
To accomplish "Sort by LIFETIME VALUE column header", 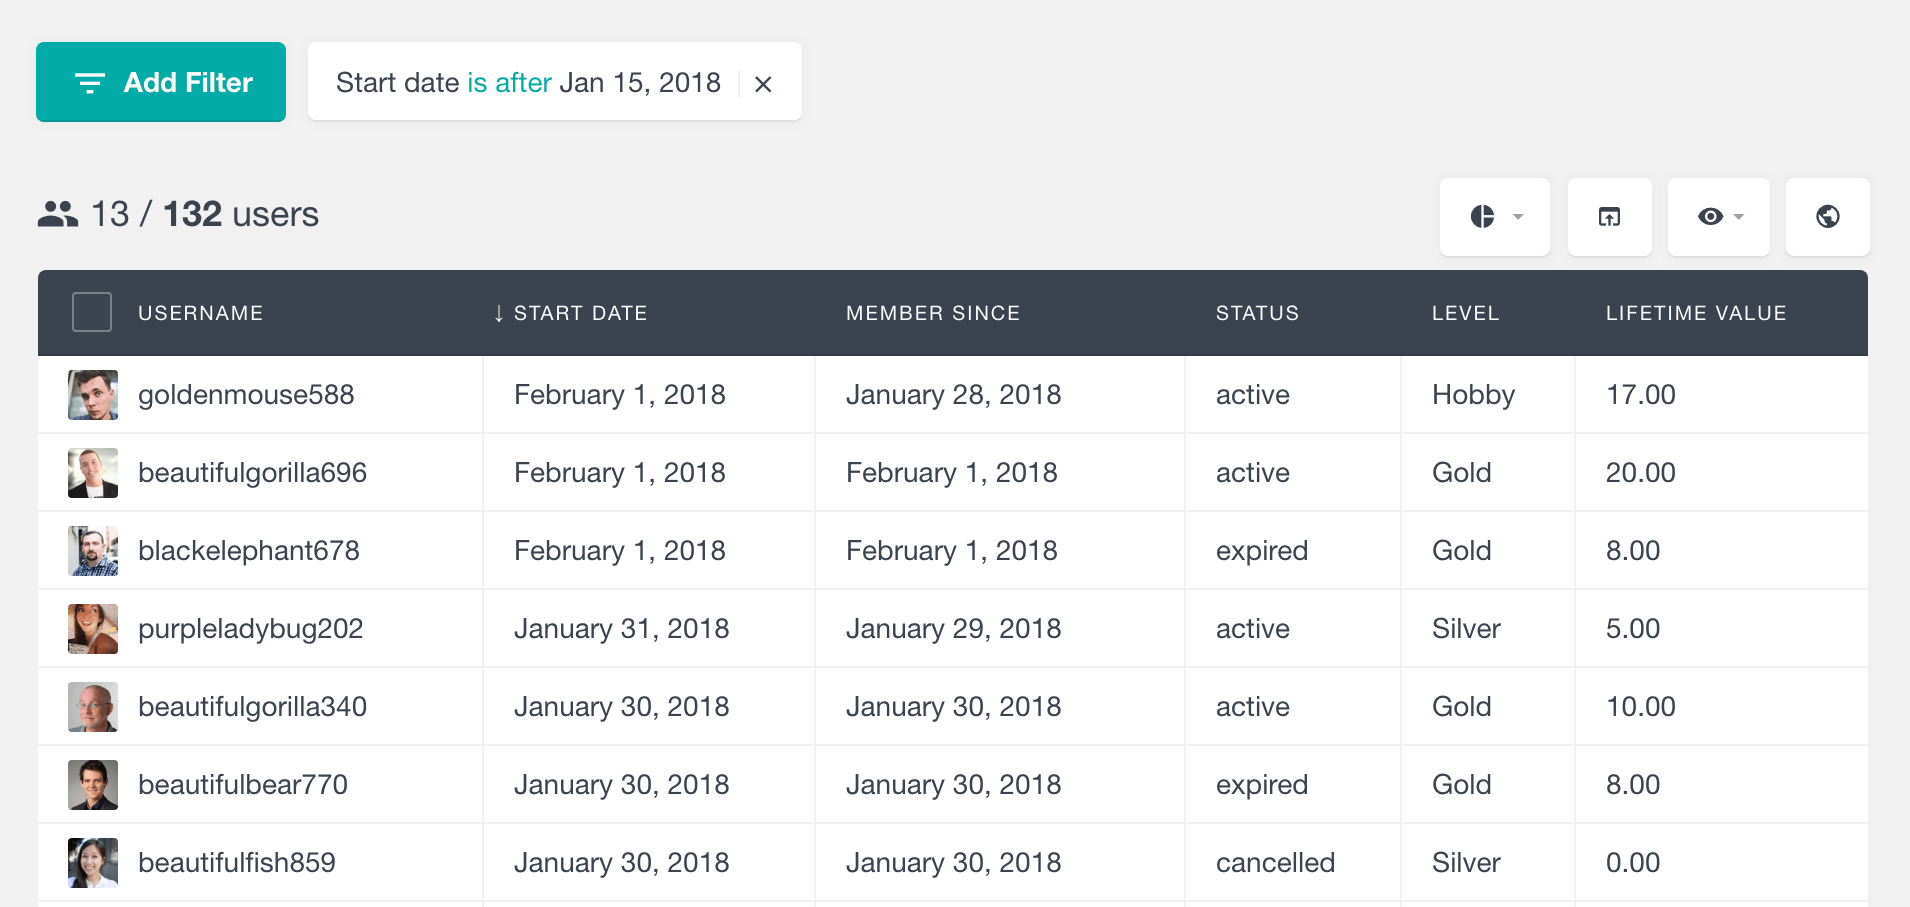I will [x=1696, y=313].
